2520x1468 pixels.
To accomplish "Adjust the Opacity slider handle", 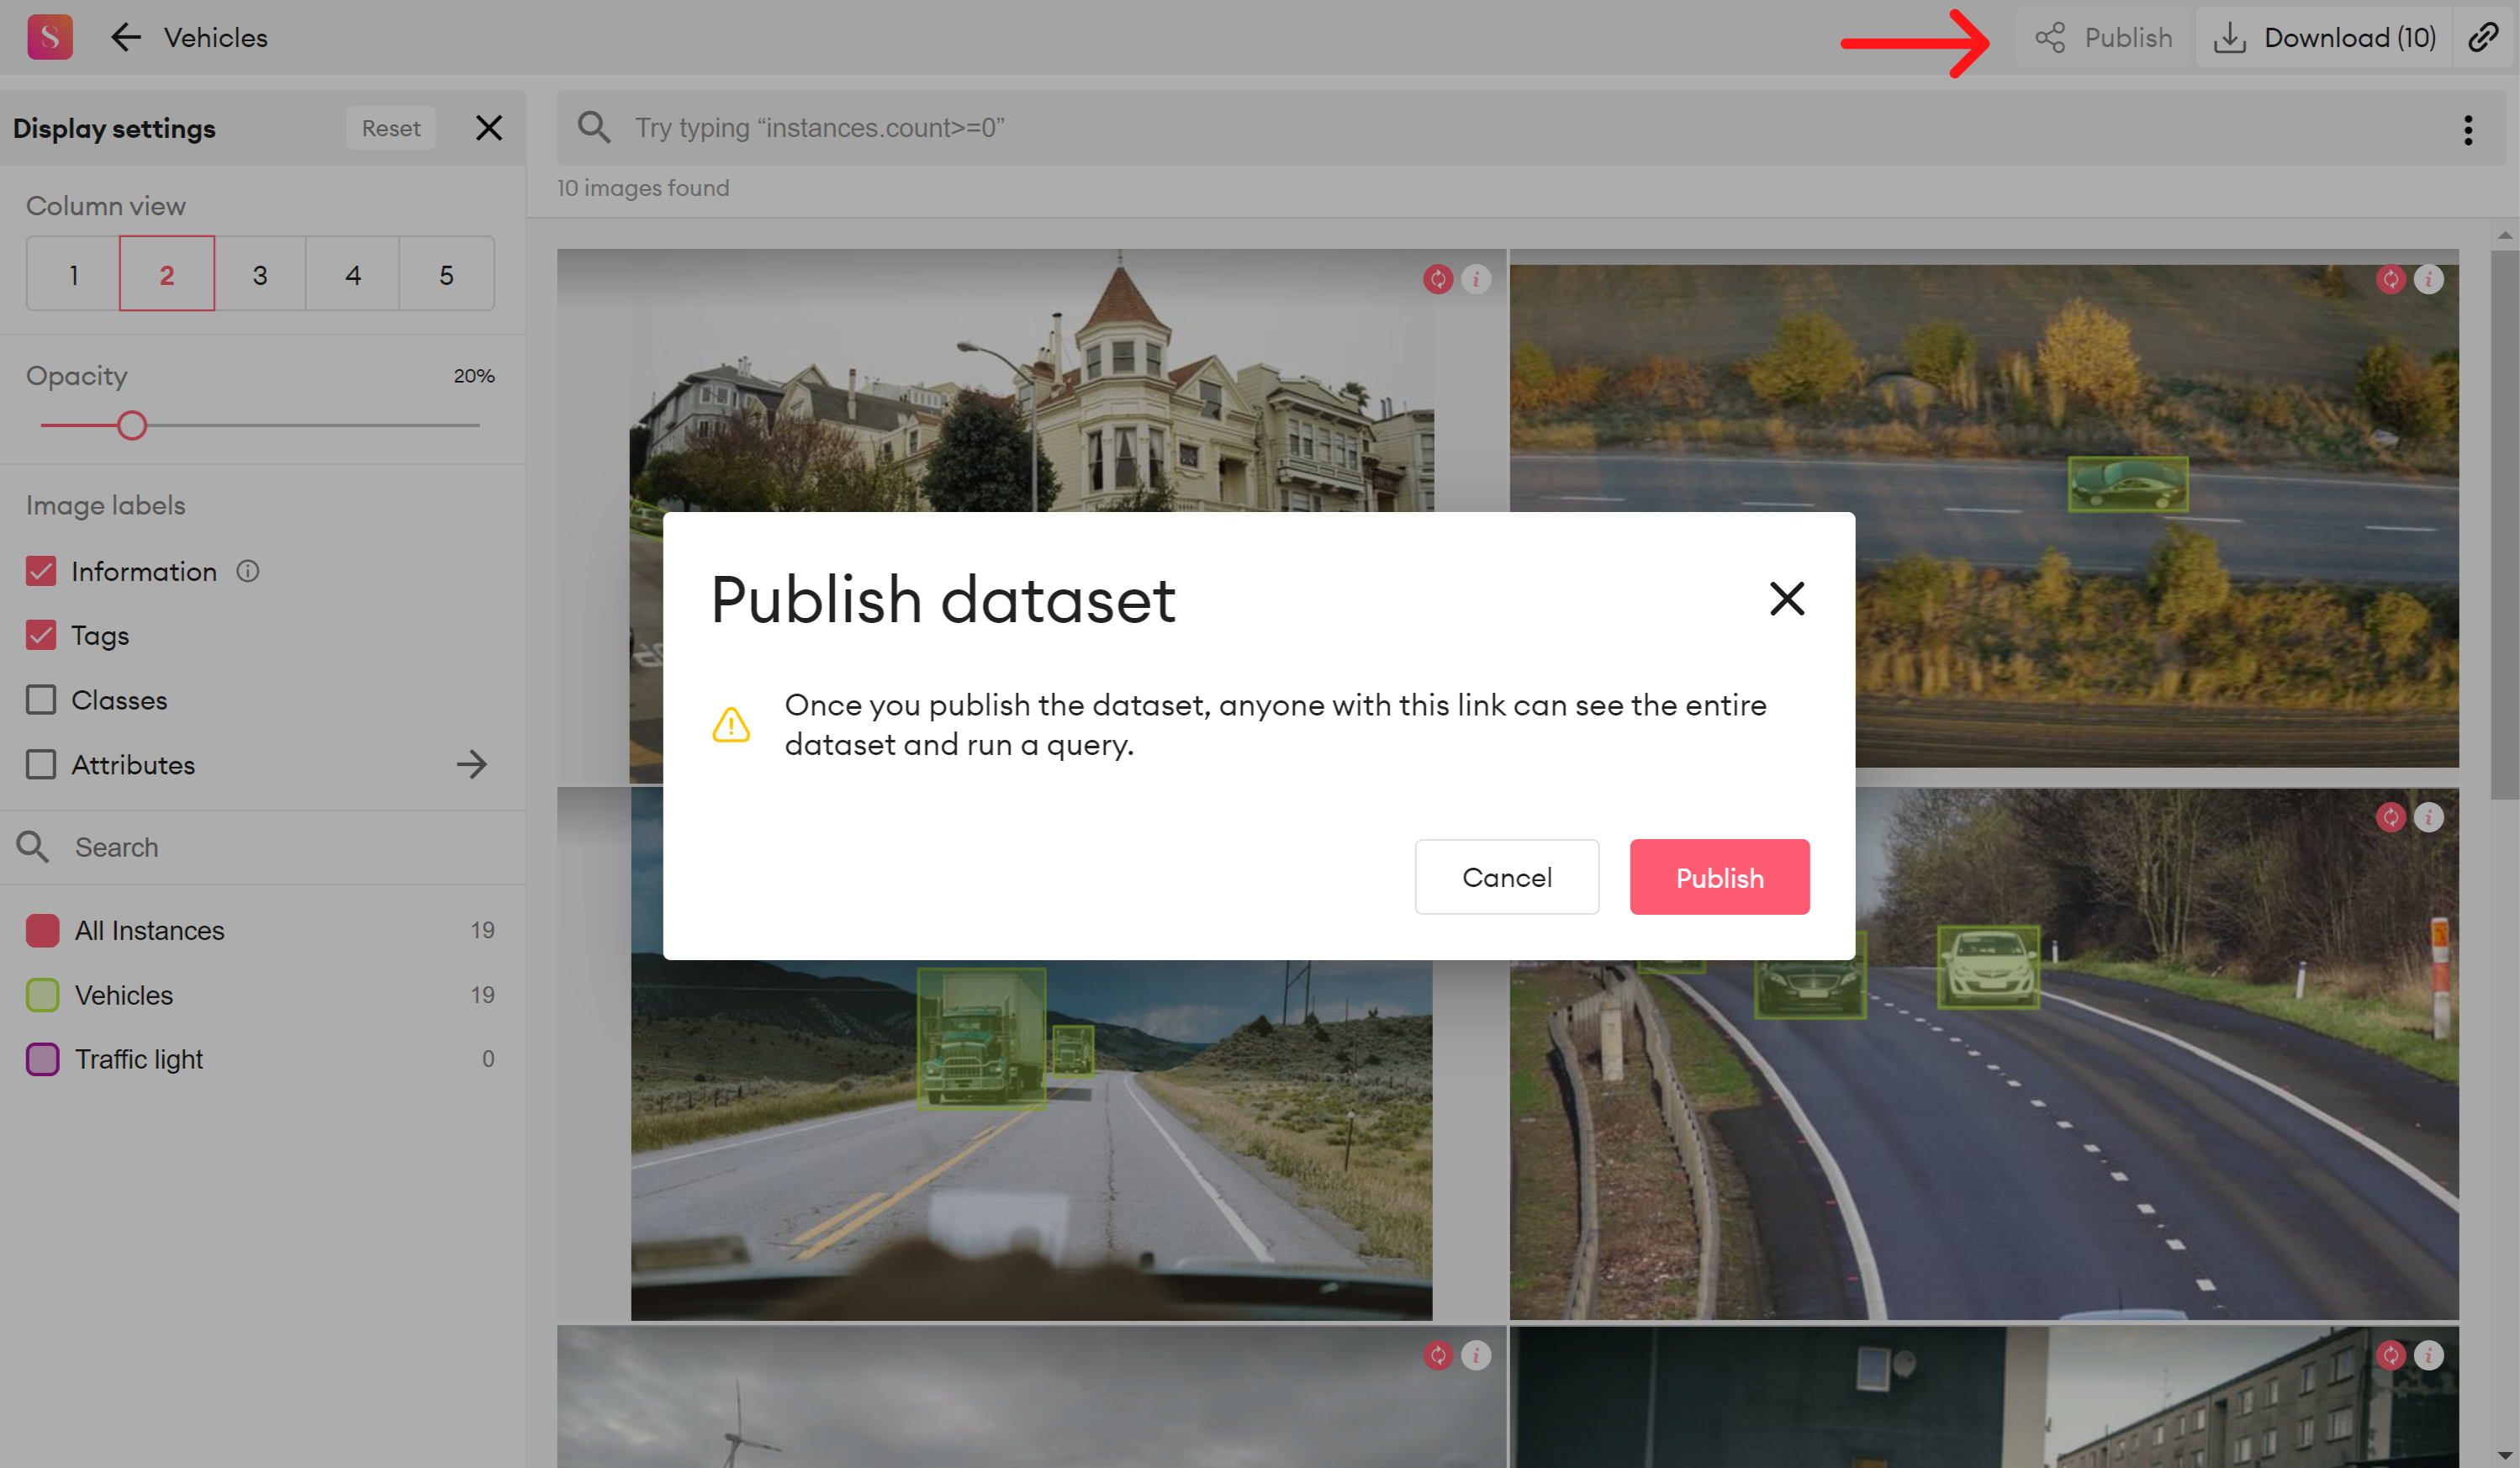I will click(x=132, y=425).
